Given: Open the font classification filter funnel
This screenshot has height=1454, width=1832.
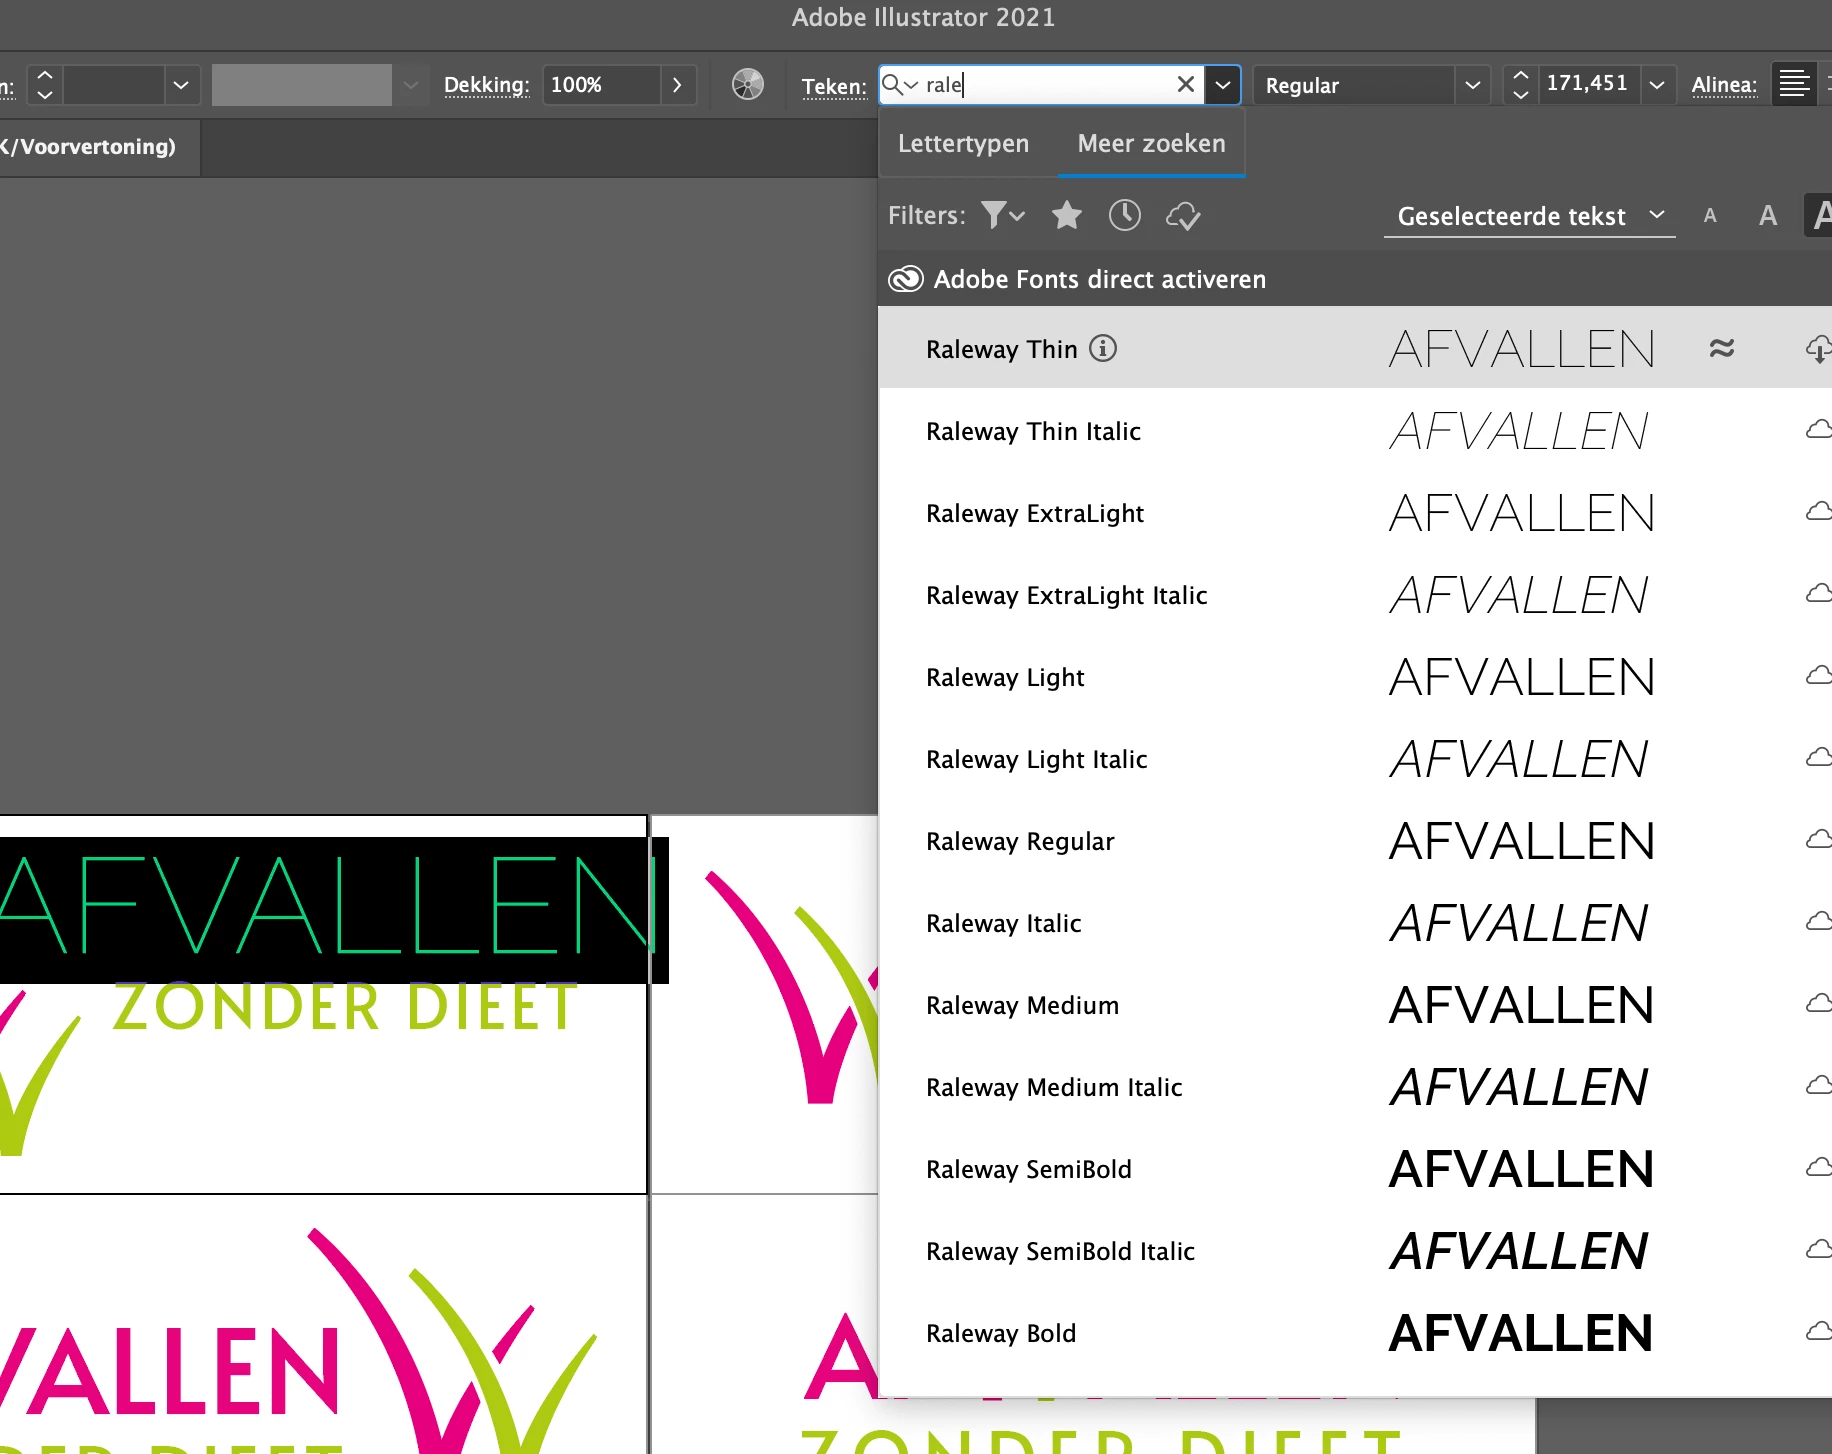Looking at the screenshot, I should point(1003,215).
